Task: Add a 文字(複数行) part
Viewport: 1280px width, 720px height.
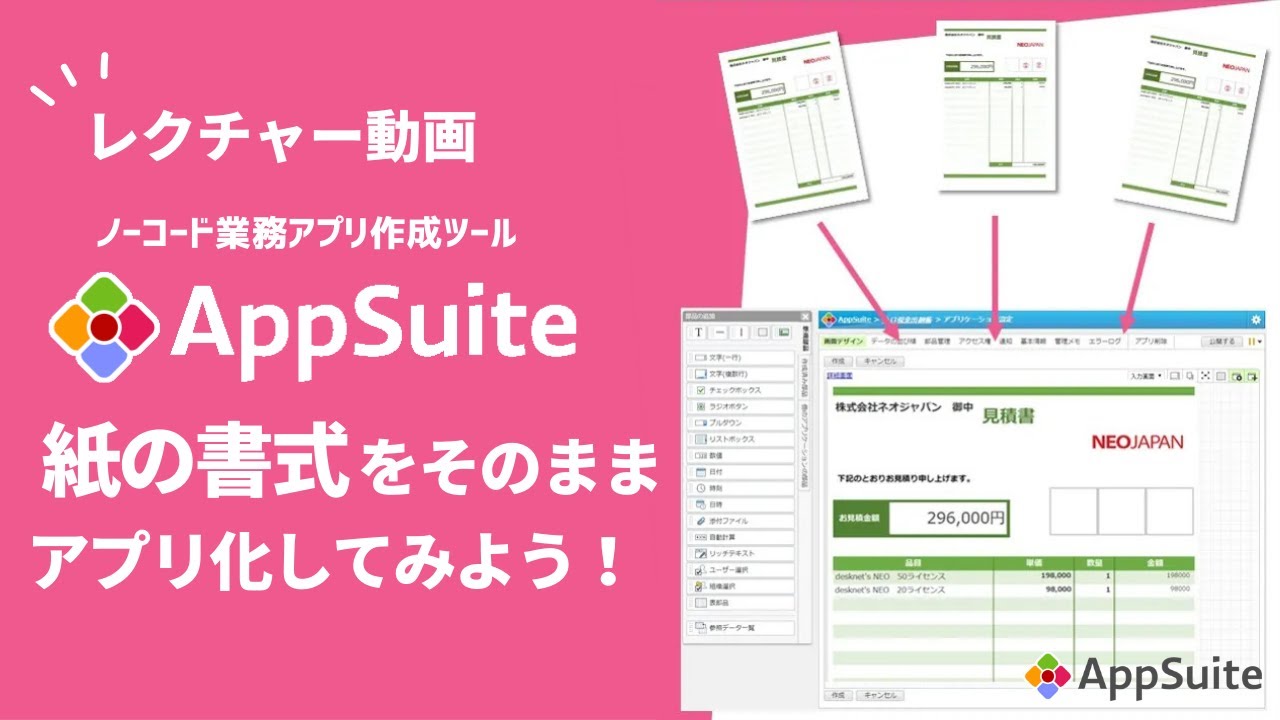Action: 741,374
